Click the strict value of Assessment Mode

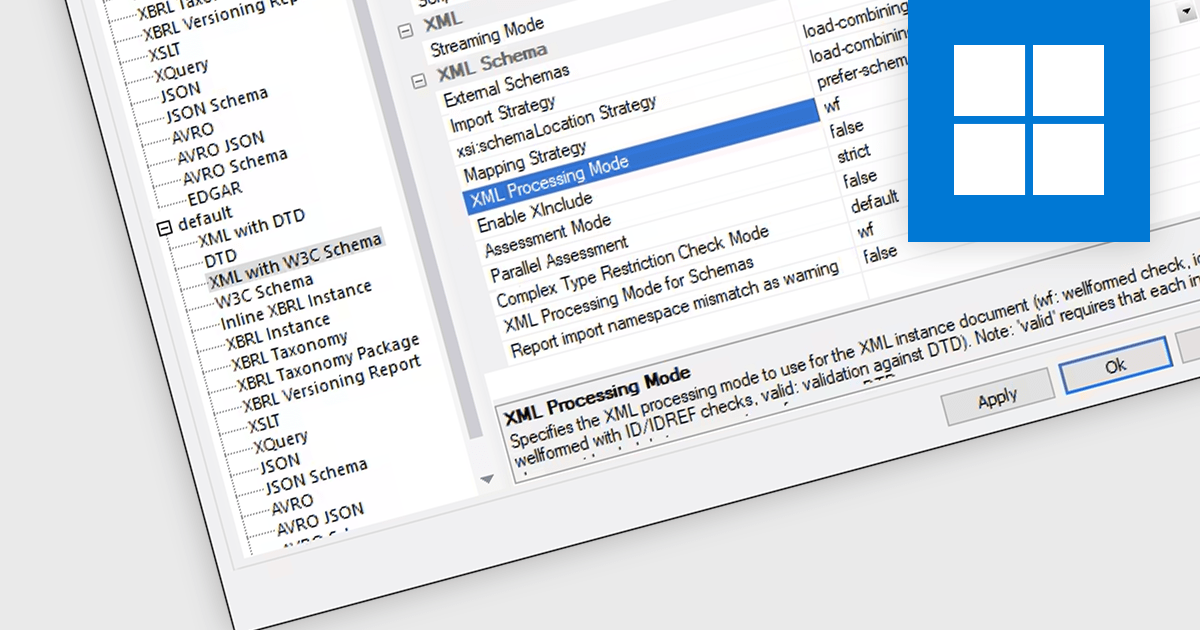coord(854,153)
